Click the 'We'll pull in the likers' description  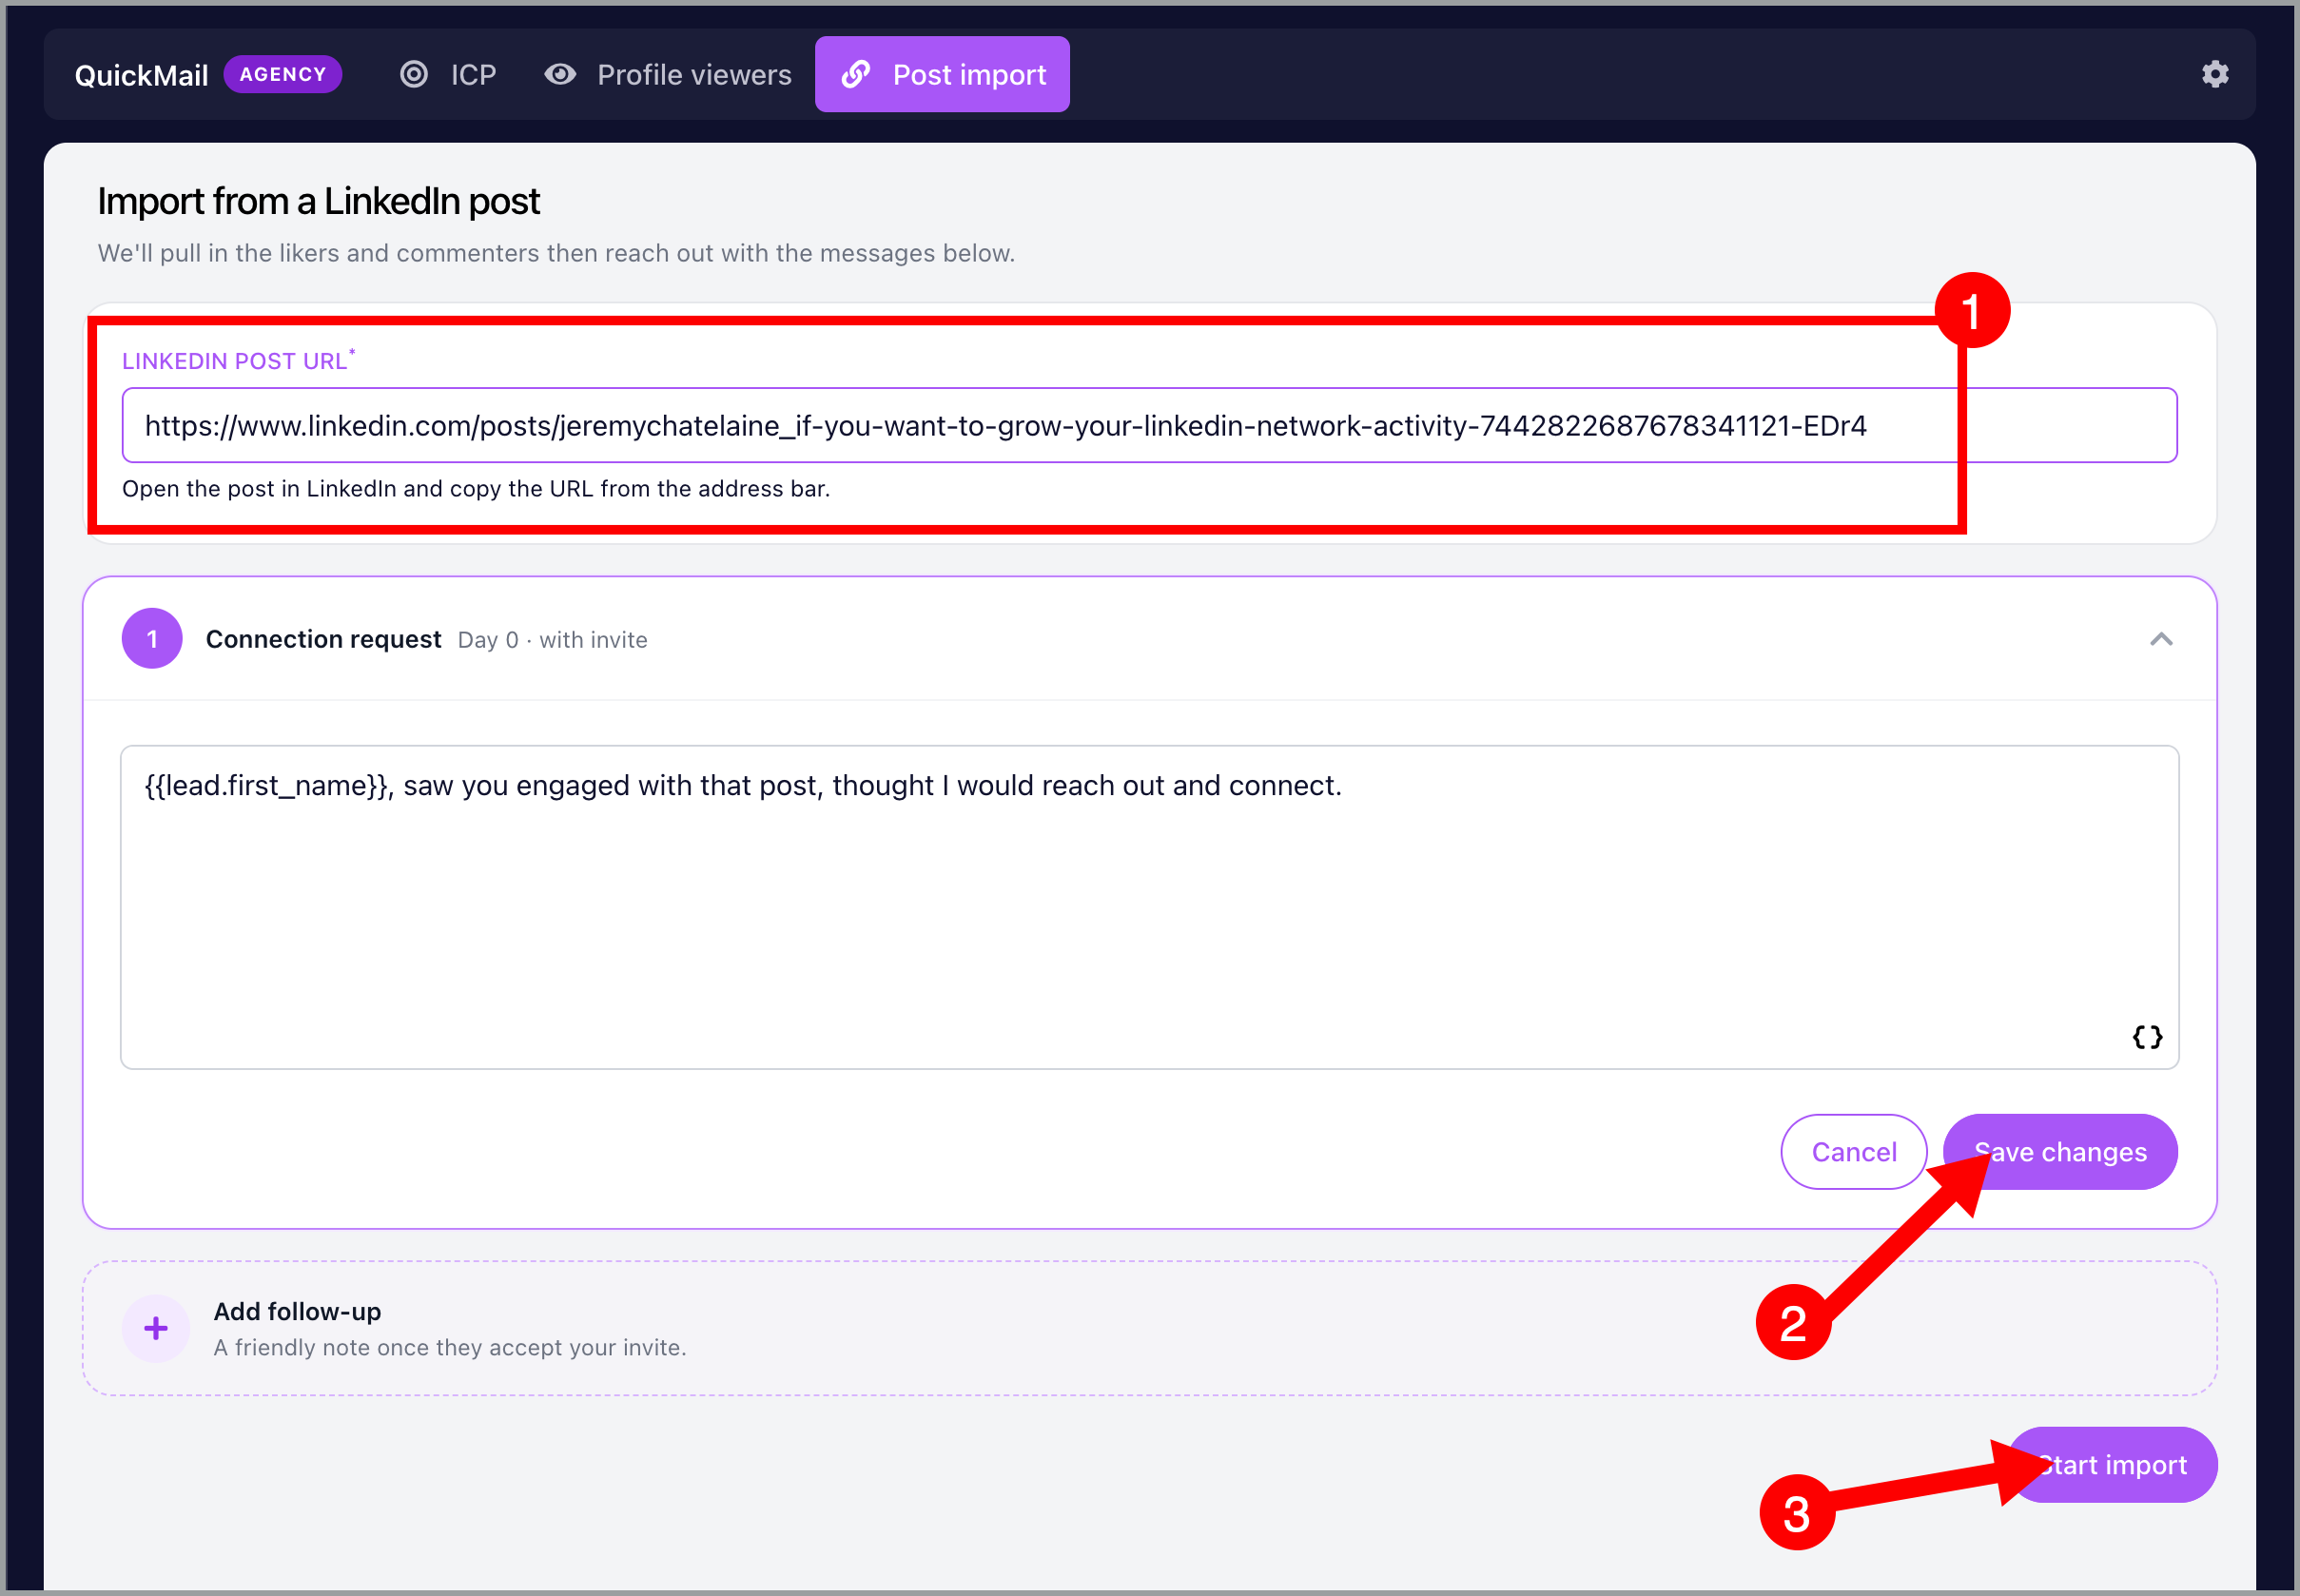click(x=556, y=253)
